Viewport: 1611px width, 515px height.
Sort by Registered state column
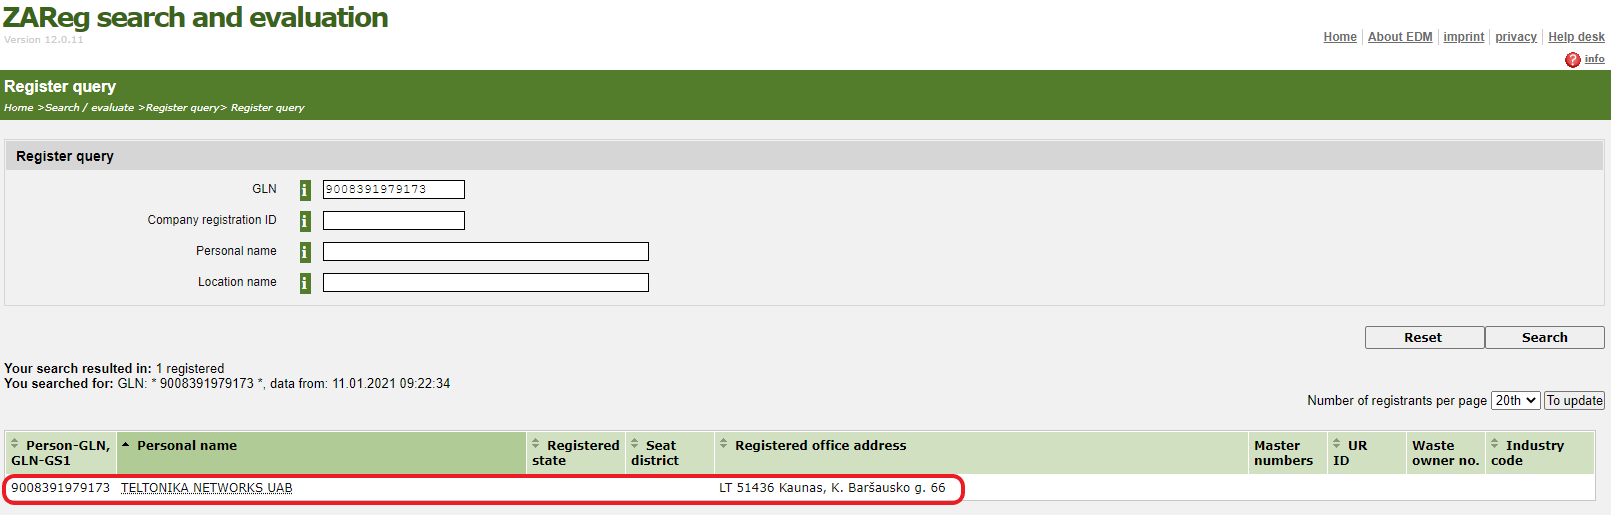point(536,444)
